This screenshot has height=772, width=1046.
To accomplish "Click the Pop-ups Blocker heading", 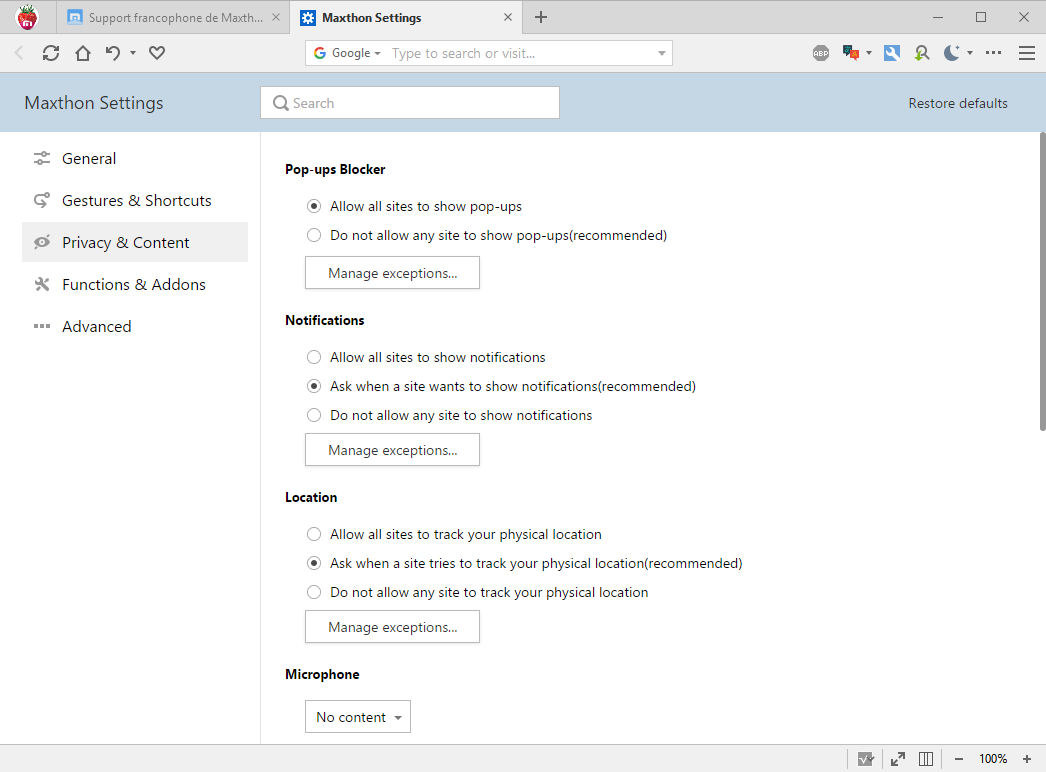I will click(x=335, y=169).
